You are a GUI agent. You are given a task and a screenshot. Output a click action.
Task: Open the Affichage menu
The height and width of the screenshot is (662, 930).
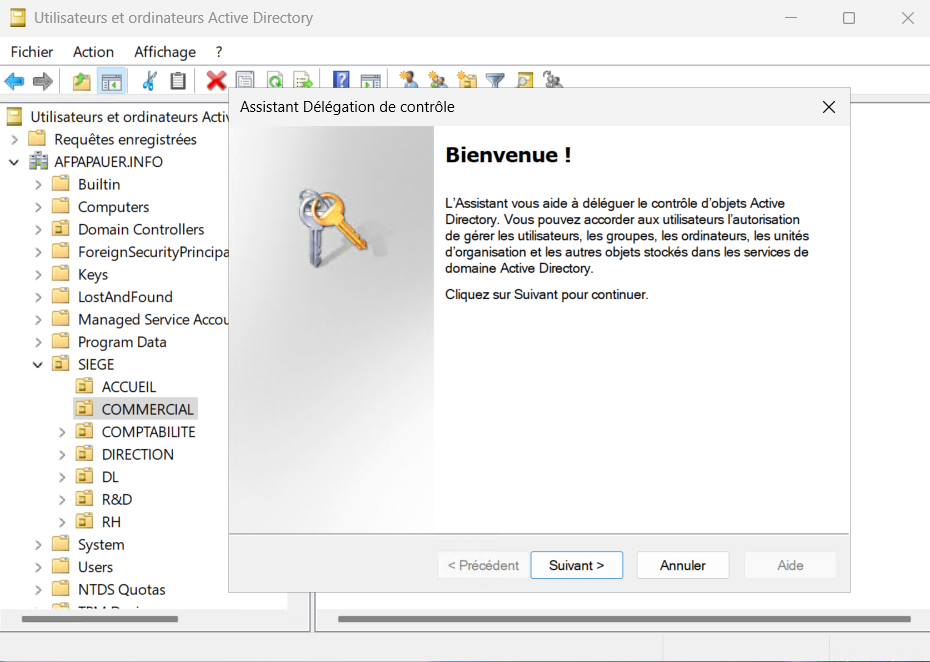tap(165, 52)
